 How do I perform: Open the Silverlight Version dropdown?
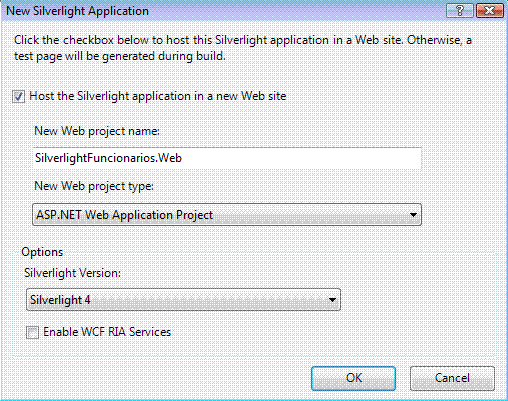coord(183,300)
